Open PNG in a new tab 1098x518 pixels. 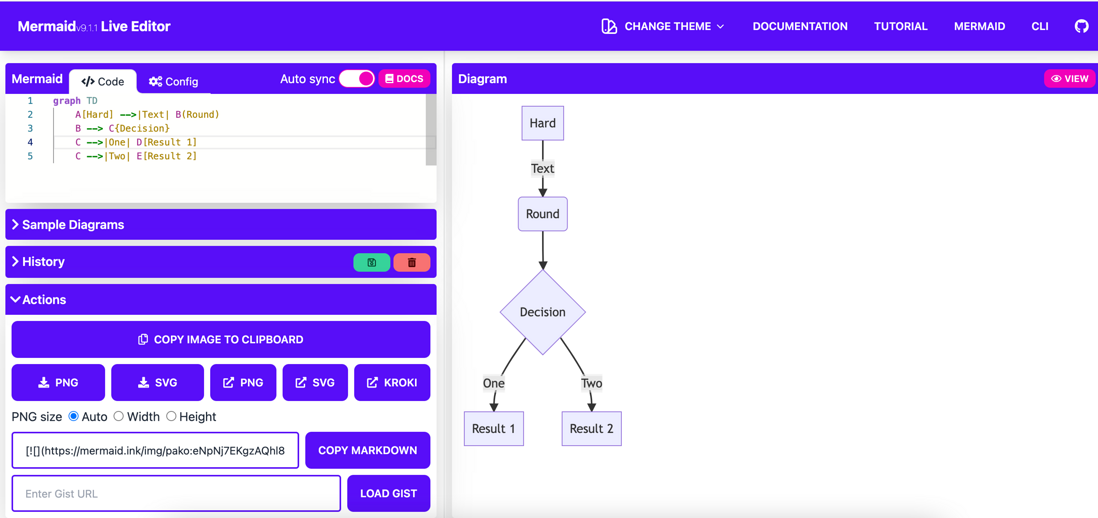pyautogui.click(x=243, y=383)
